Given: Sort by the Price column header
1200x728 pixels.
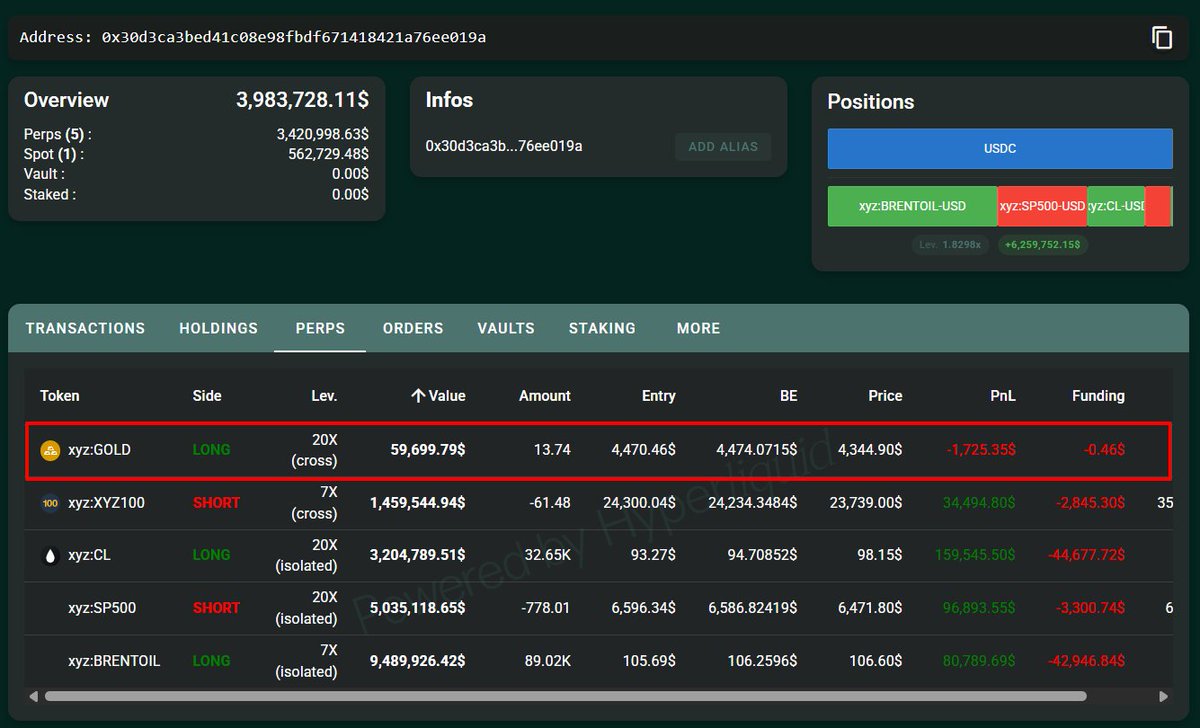Looking at the screenshot, I should click(x=885, y=396).
